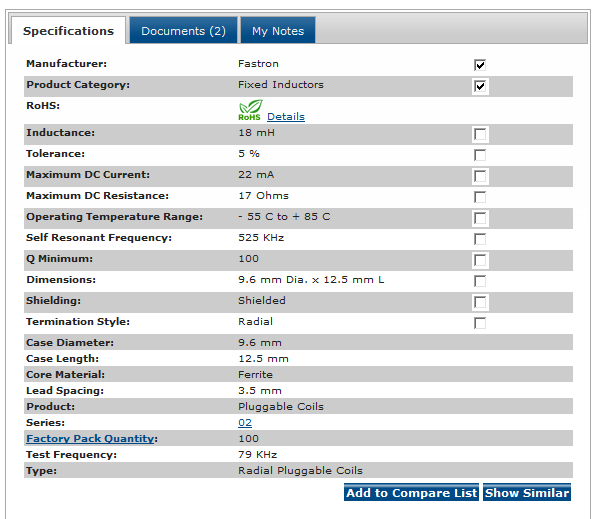Open the RoHS Details link
This screenshot has width=595, height=519.
point(286,116)
